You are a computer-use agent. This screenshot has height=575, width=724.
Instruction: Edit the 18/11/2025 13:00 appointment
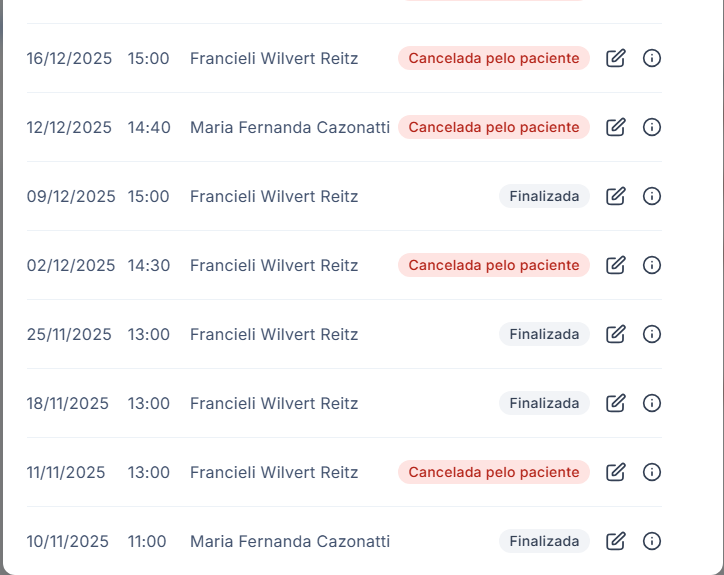pyautogui.click(x=616, y=403)
